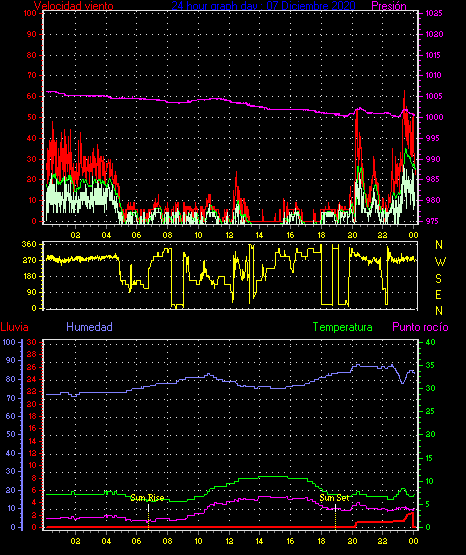466x555 pixels.
Task: Click the 'Presión' magenta title label
Action: [x=389, y=6]
